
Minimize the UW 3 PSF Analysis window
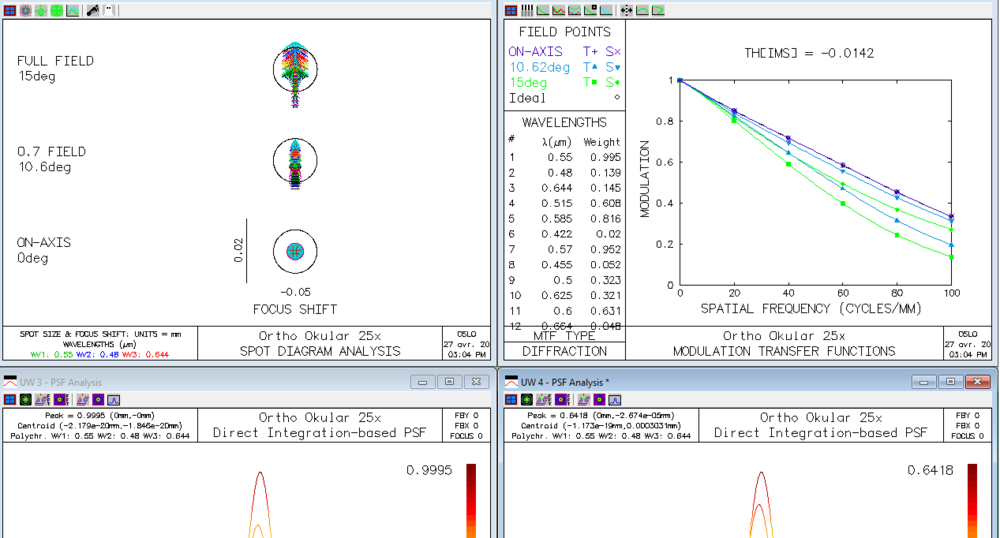pyautogui.click(x=422, y=382)
